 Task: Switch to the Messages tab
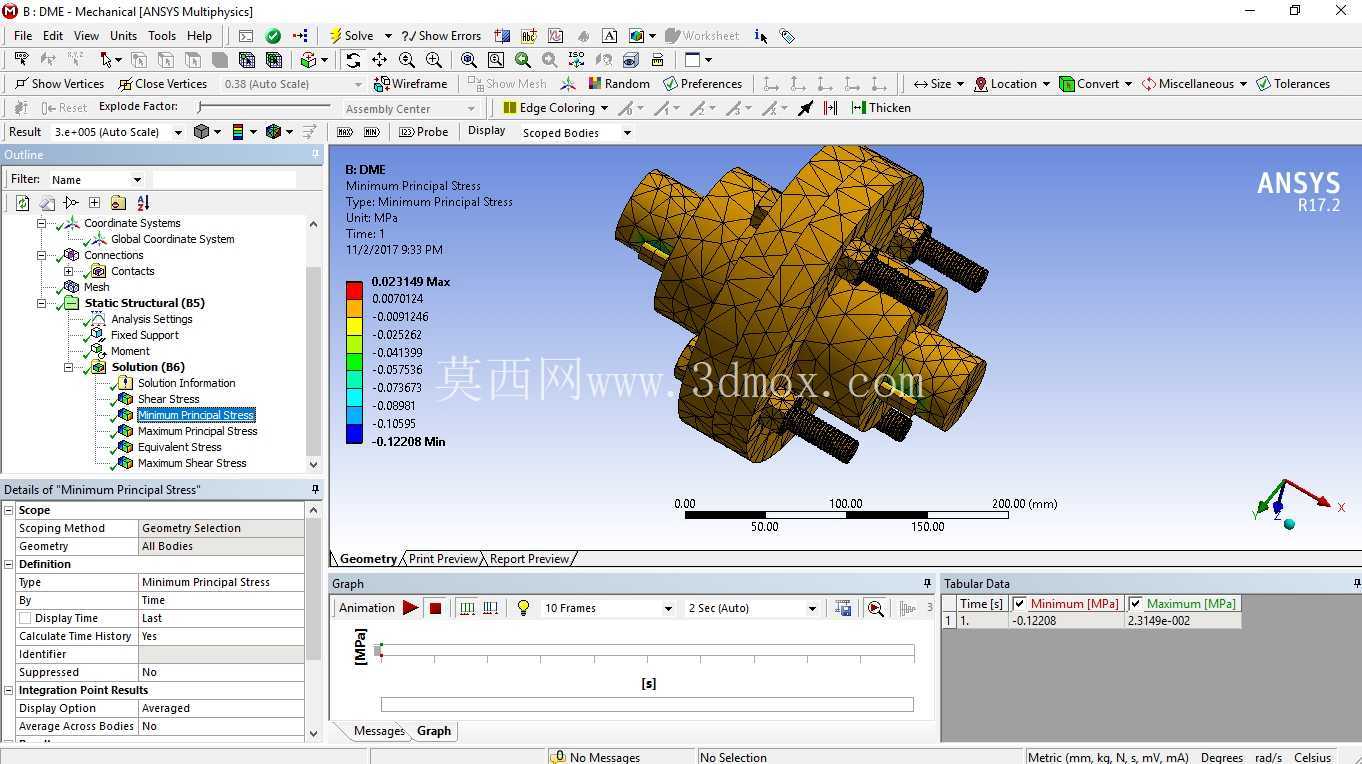(379, 731)
